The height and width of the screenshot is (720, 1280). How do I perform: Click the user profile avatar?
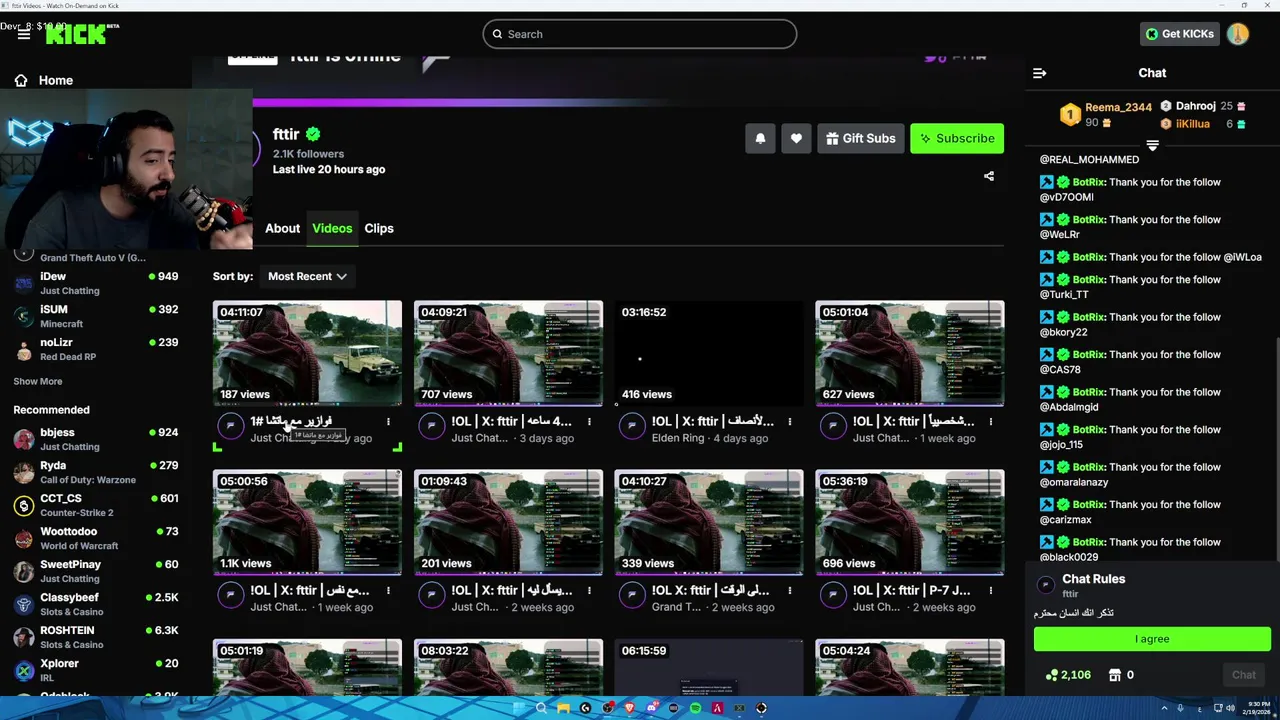pos(1238,34)
